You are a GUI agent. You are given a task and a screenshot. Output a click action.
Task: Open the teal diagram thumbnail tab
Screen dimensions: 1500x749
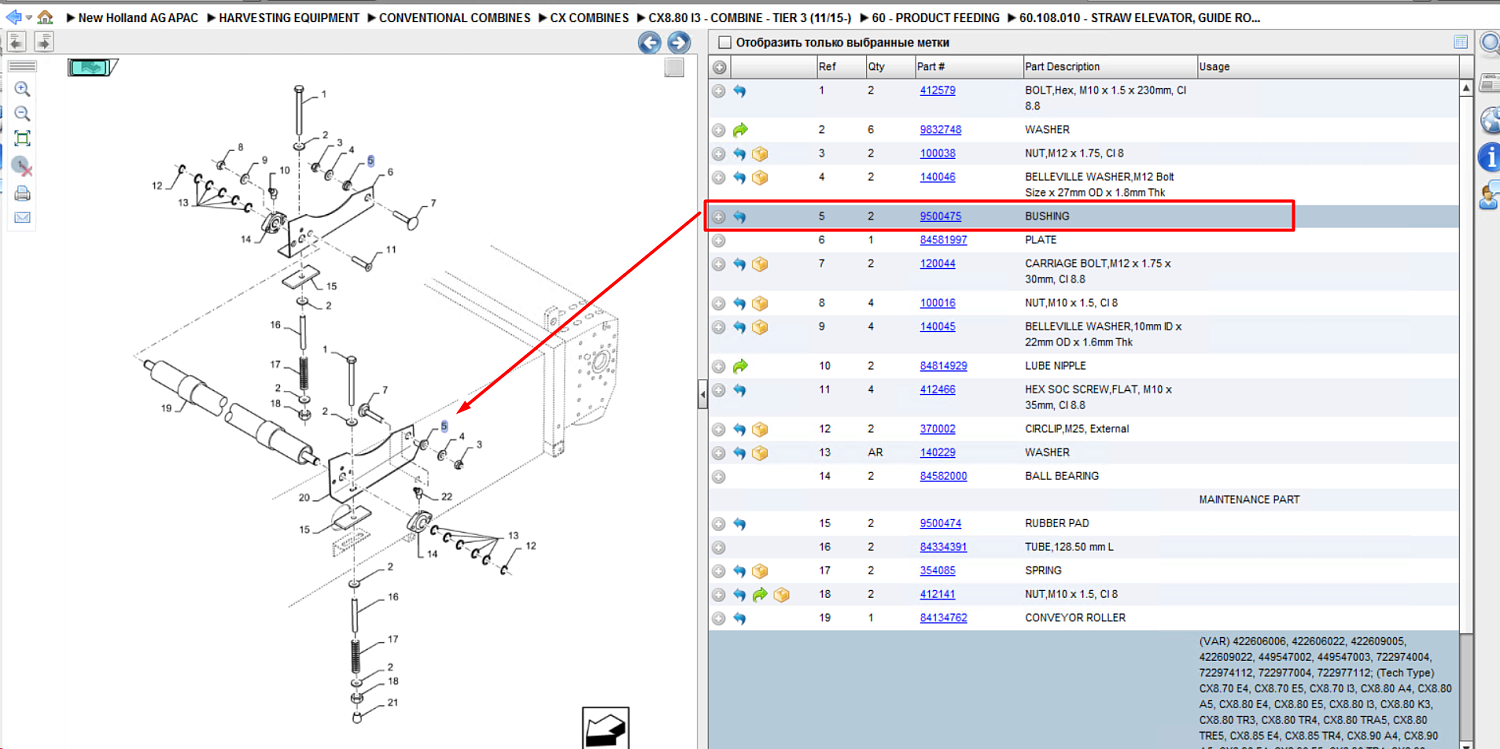click(x=92, y=67)
